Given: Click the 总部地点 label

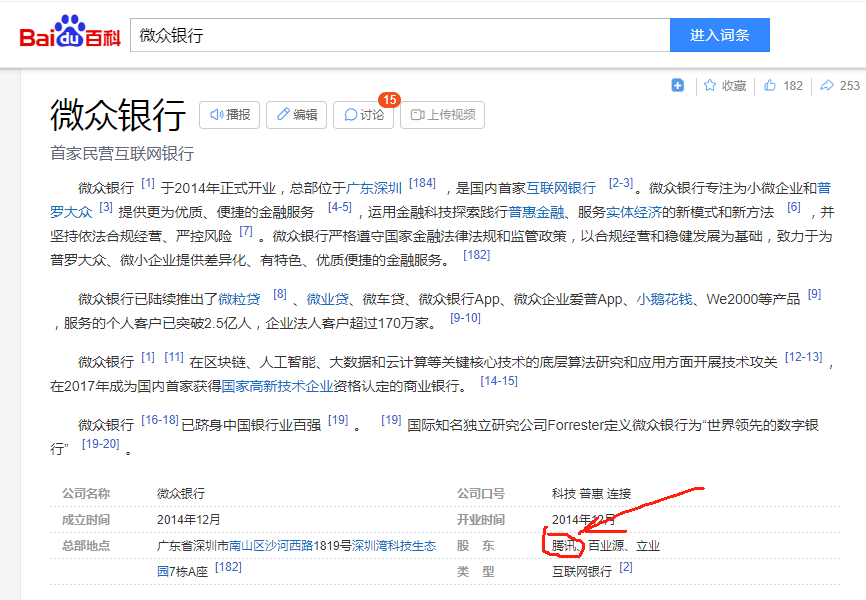Looking at the screenshot, I should point(86,546).
